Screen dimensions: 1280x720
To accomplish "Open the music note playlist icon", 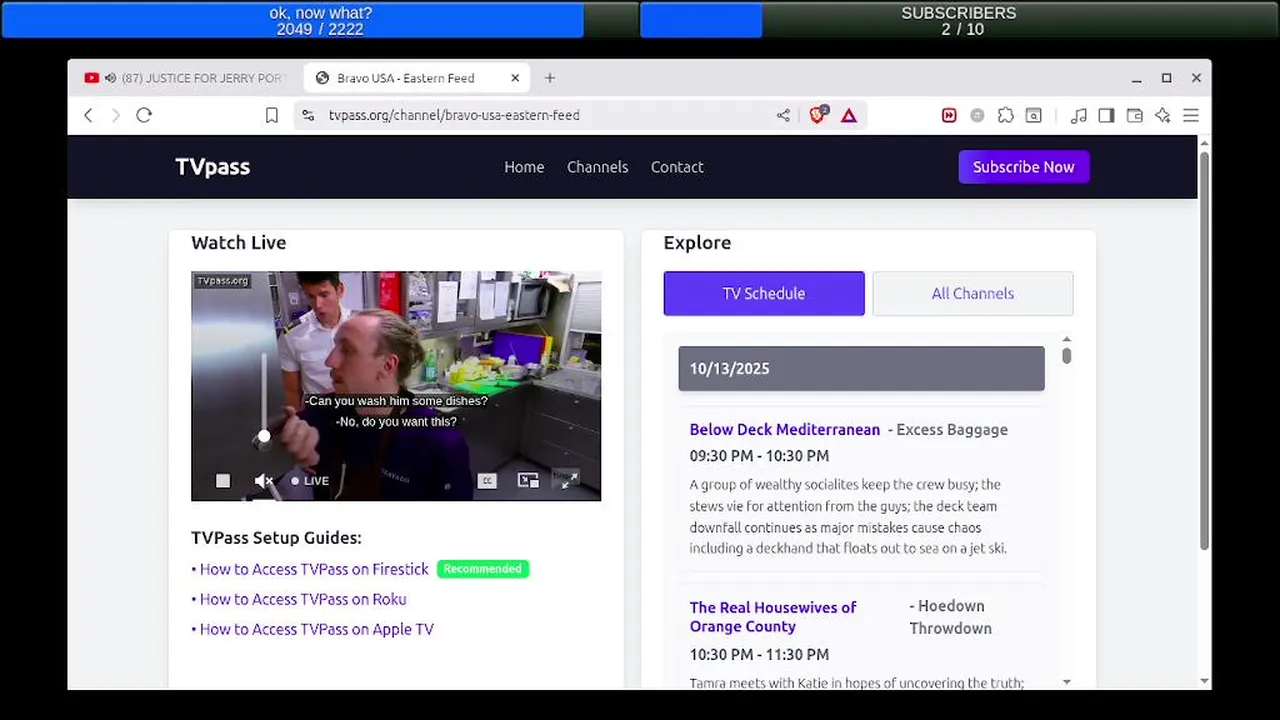I will pos(1078,115).
